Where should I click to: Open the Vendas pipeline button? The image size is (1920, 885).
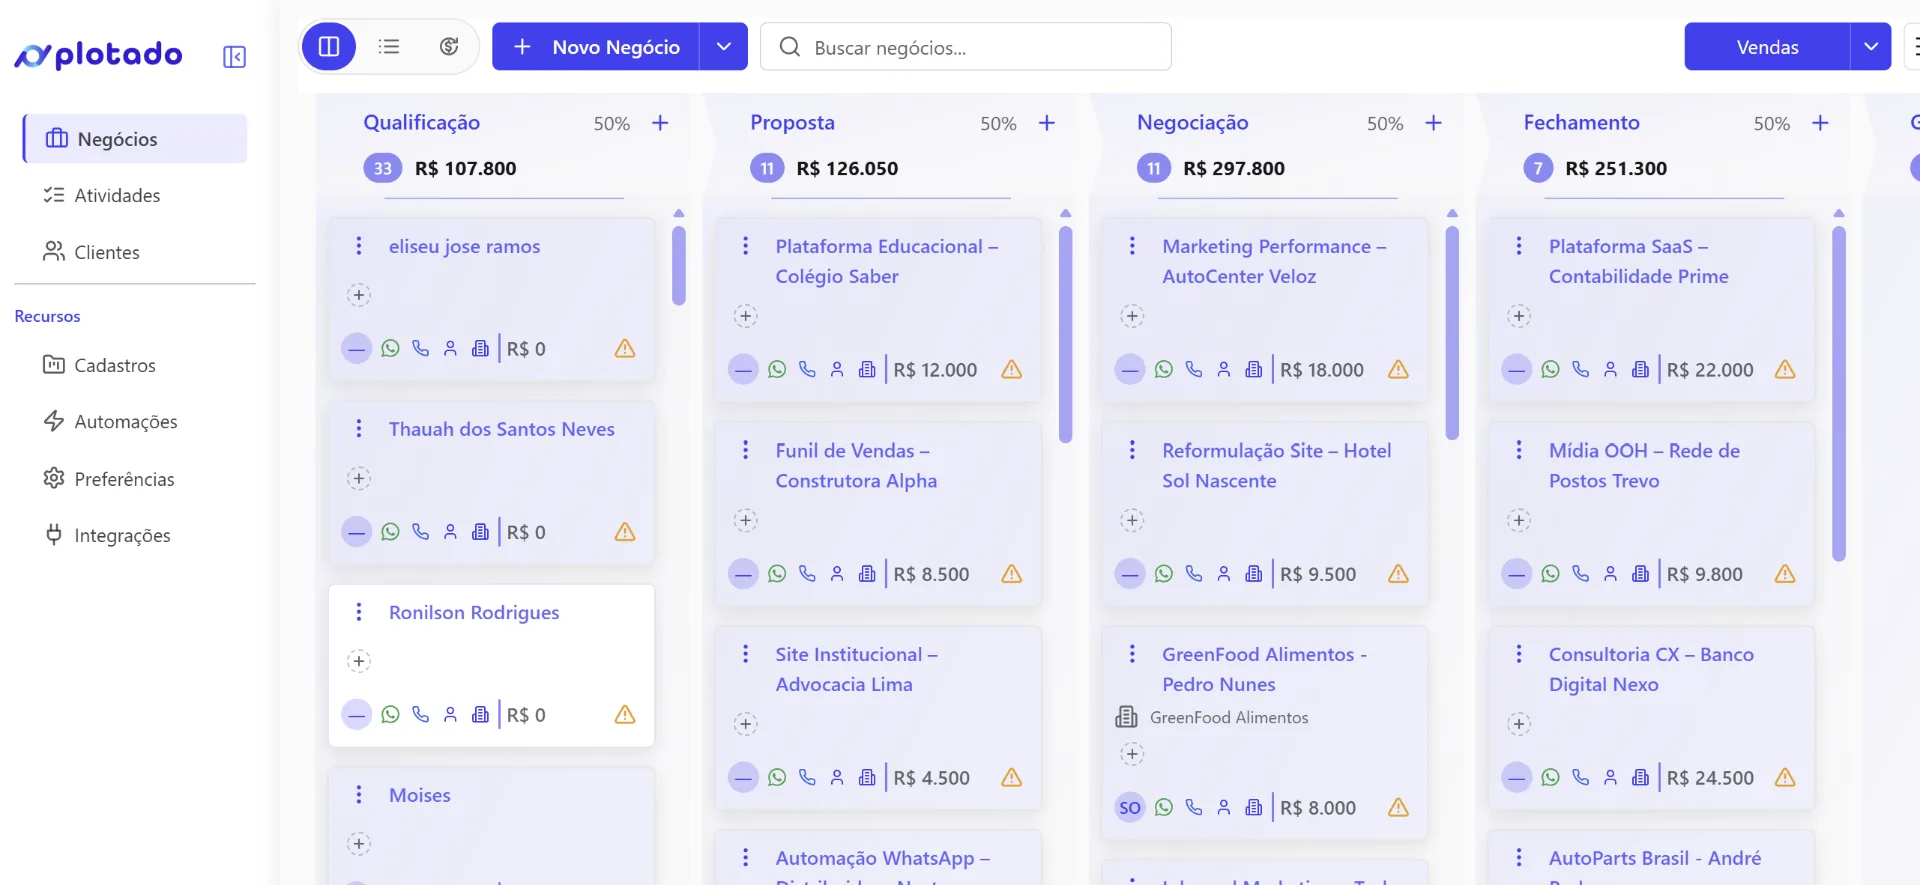point(1767,47)
